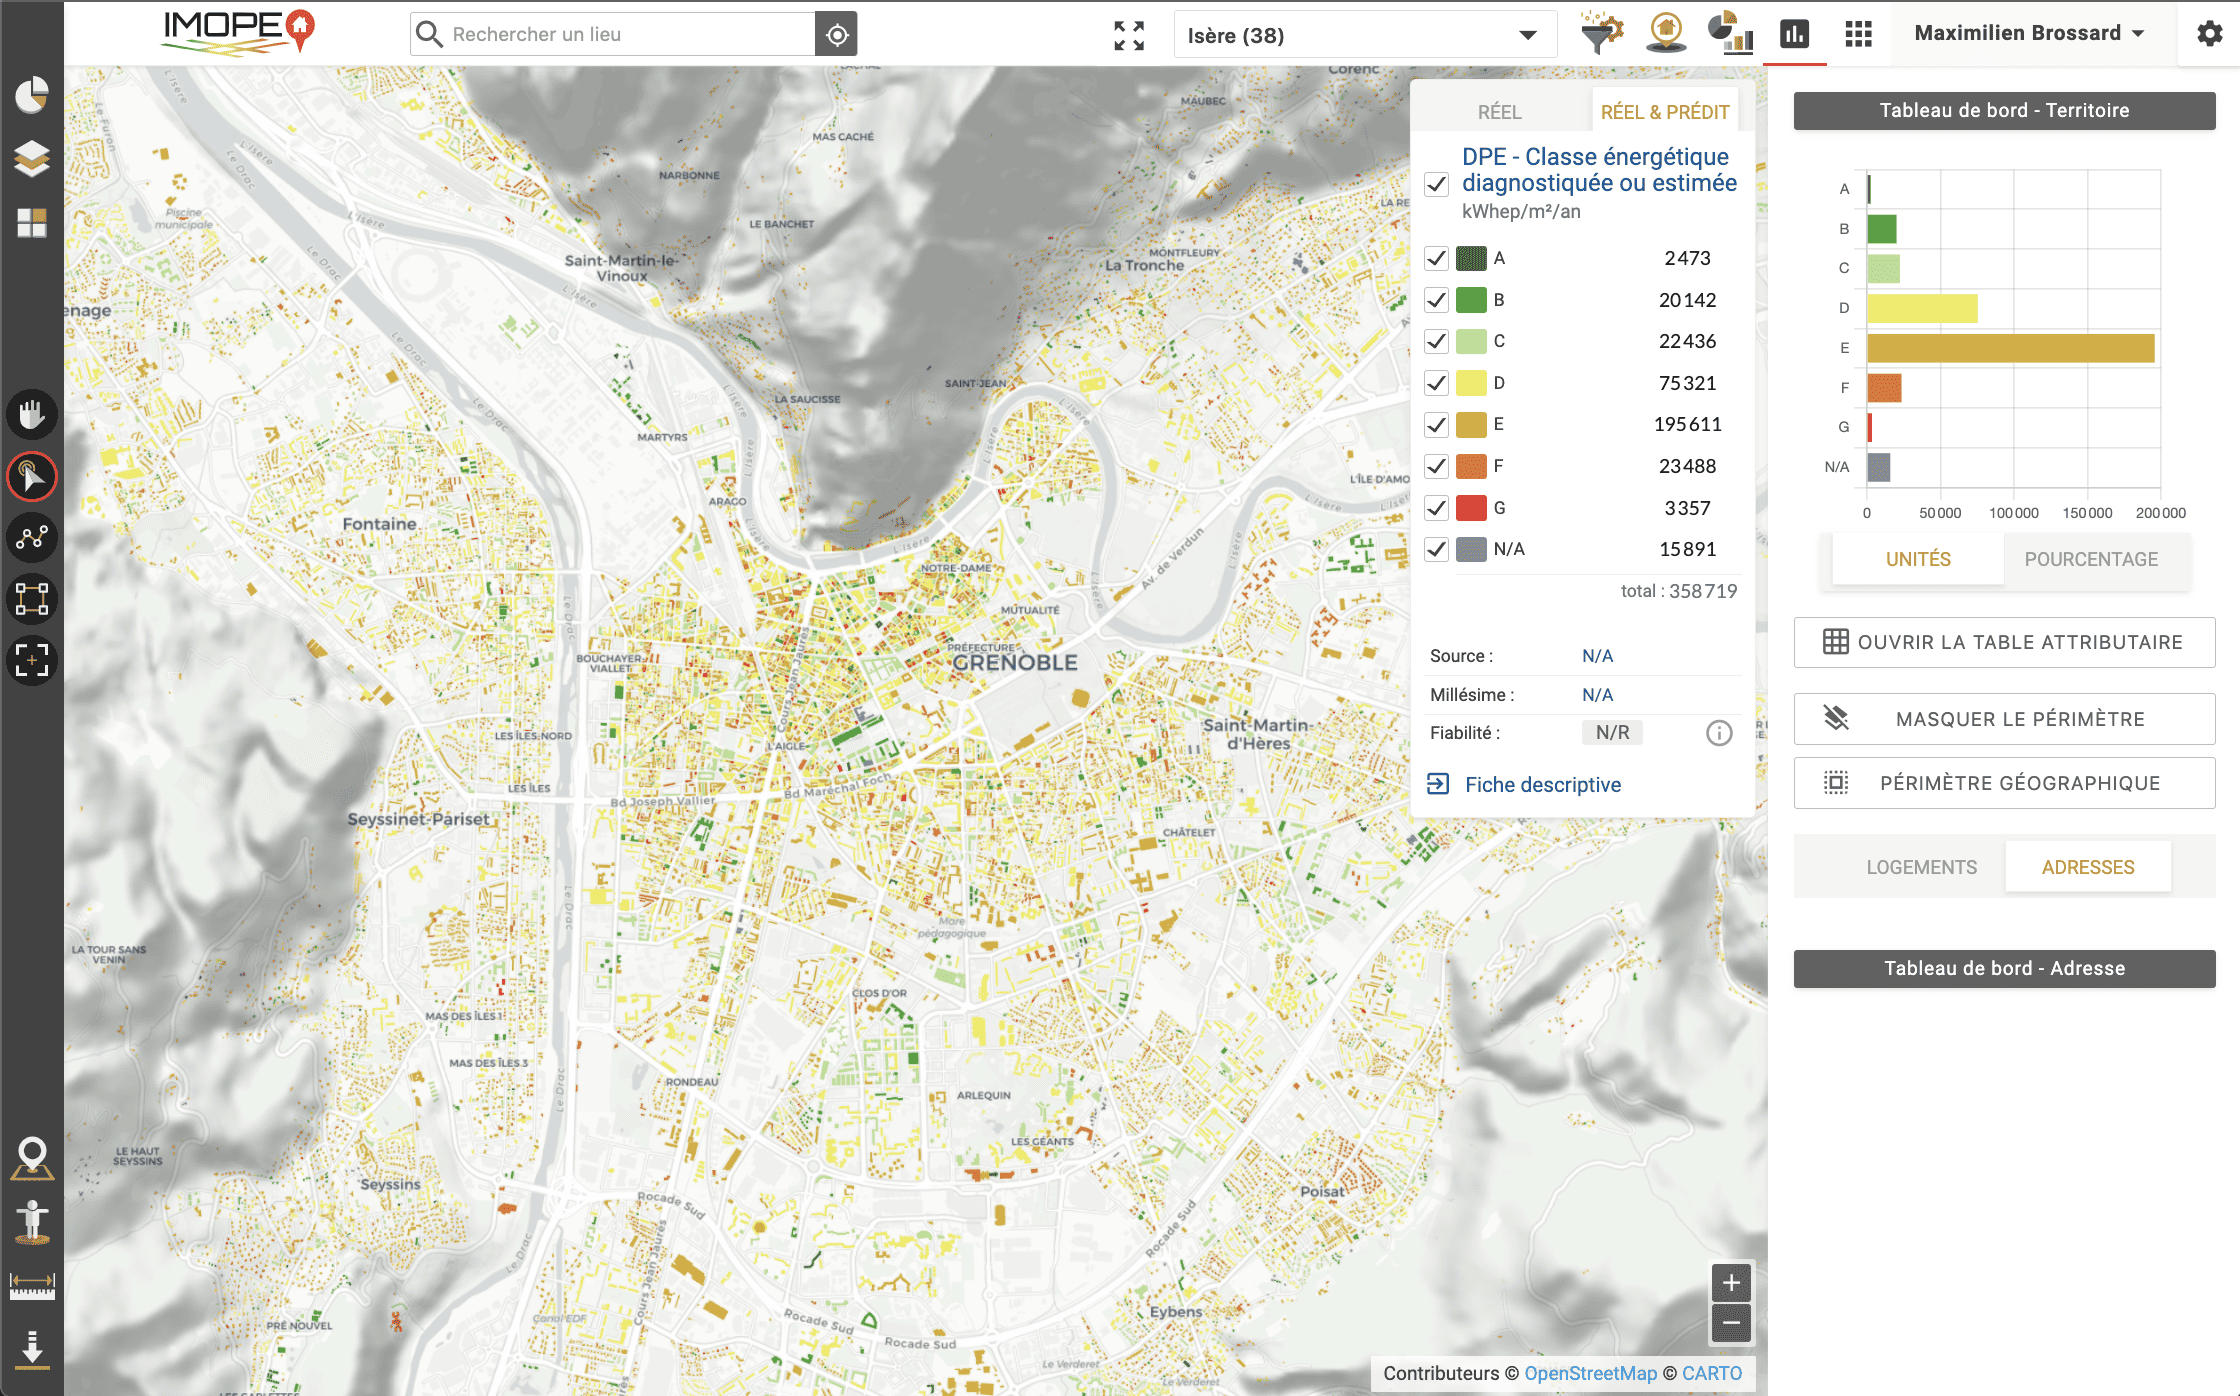This screenshot has width=2240, height=1396.
Task: Open the nine-dot apps grid menu
Action: point(1858,34)
